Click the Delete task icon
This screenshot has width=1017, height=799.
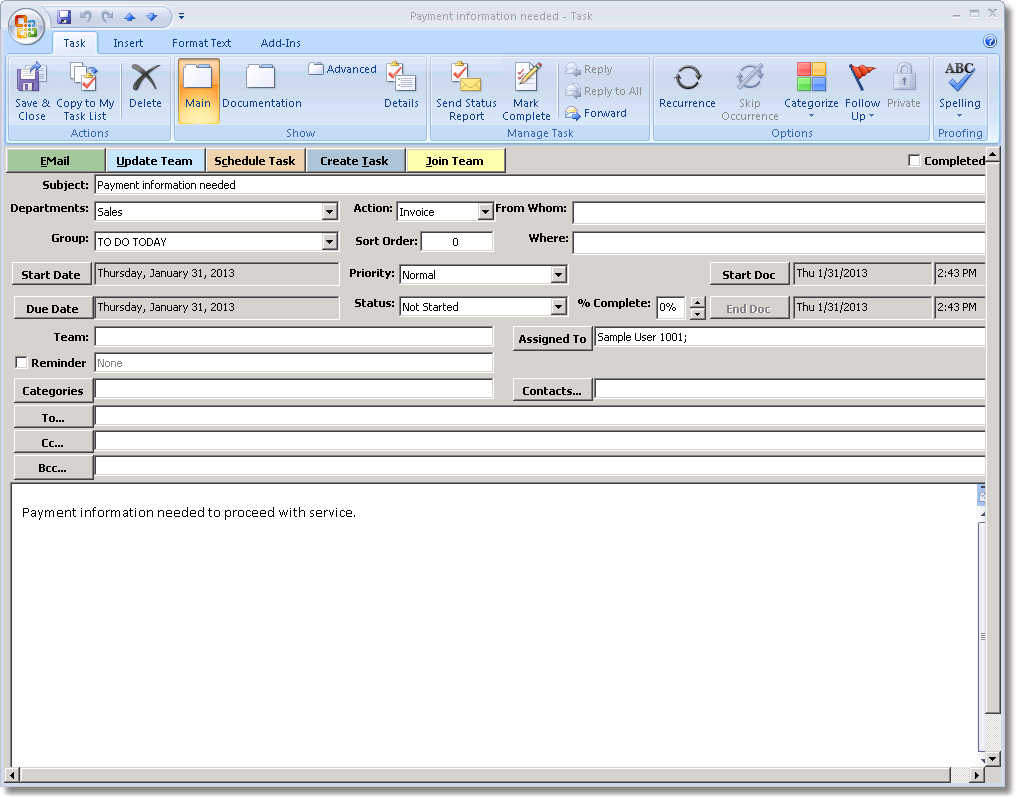pyautogui.click(x=145, y=78)
